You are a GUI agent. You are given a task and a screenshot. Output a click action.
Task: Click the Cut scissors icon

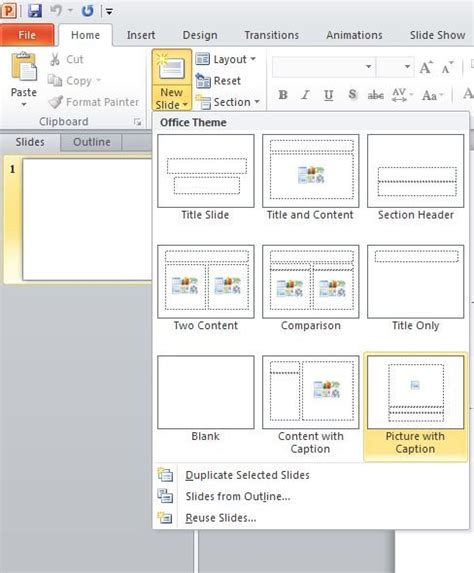(x=55, y=59)
